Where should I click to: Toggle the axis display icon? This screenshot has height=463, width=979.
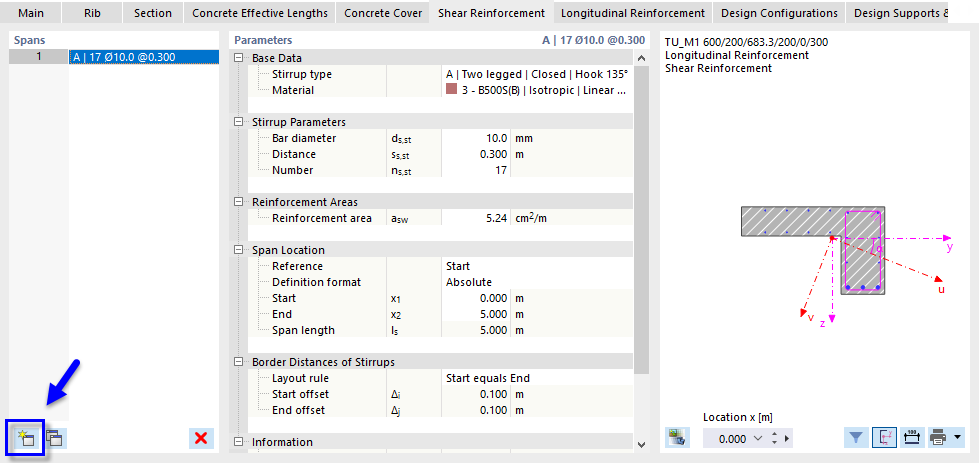click(884, 437)
